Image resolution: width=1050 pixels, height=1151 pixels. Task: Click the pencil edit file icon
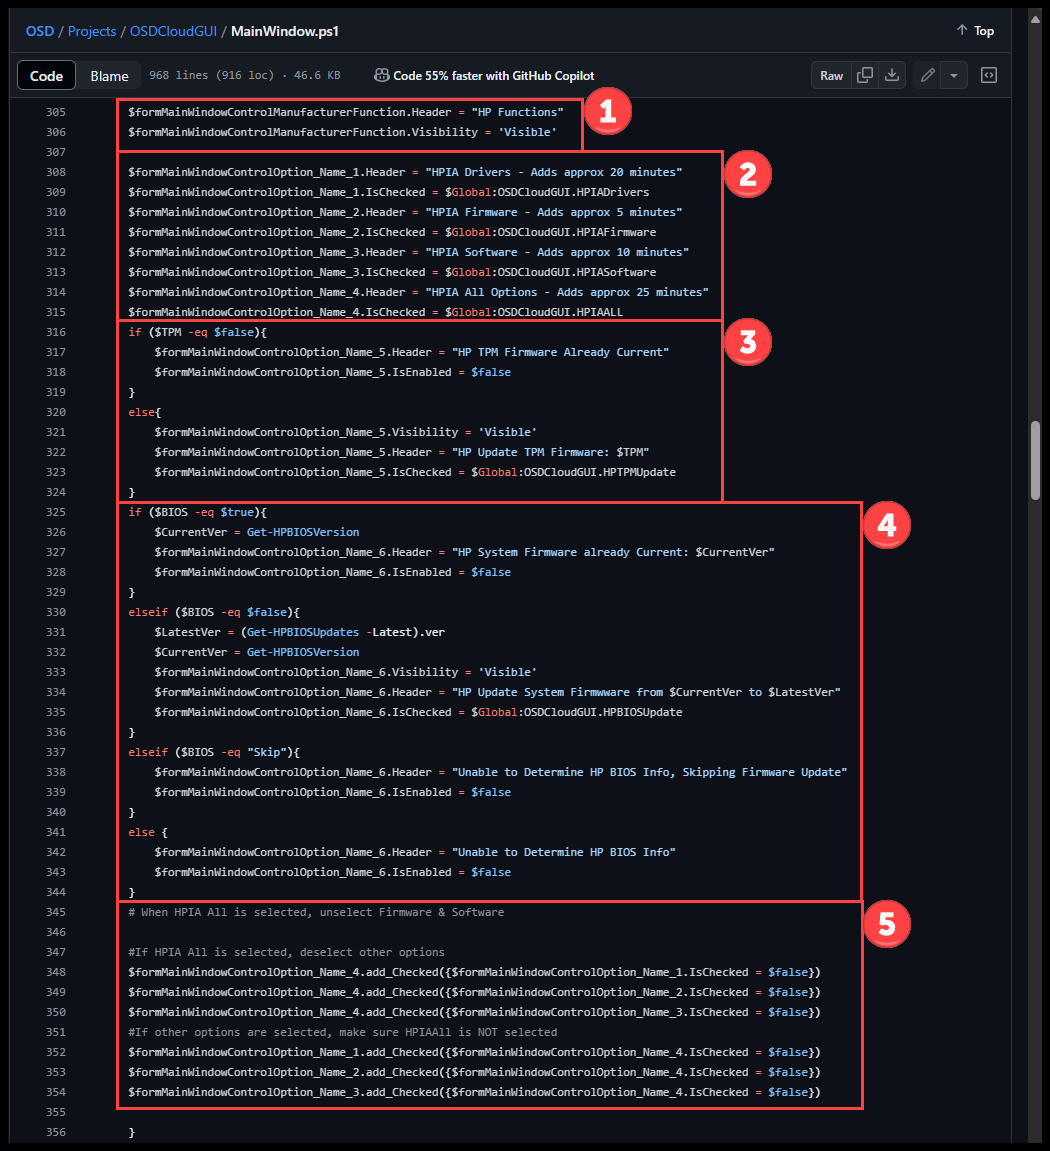(928, 76)
